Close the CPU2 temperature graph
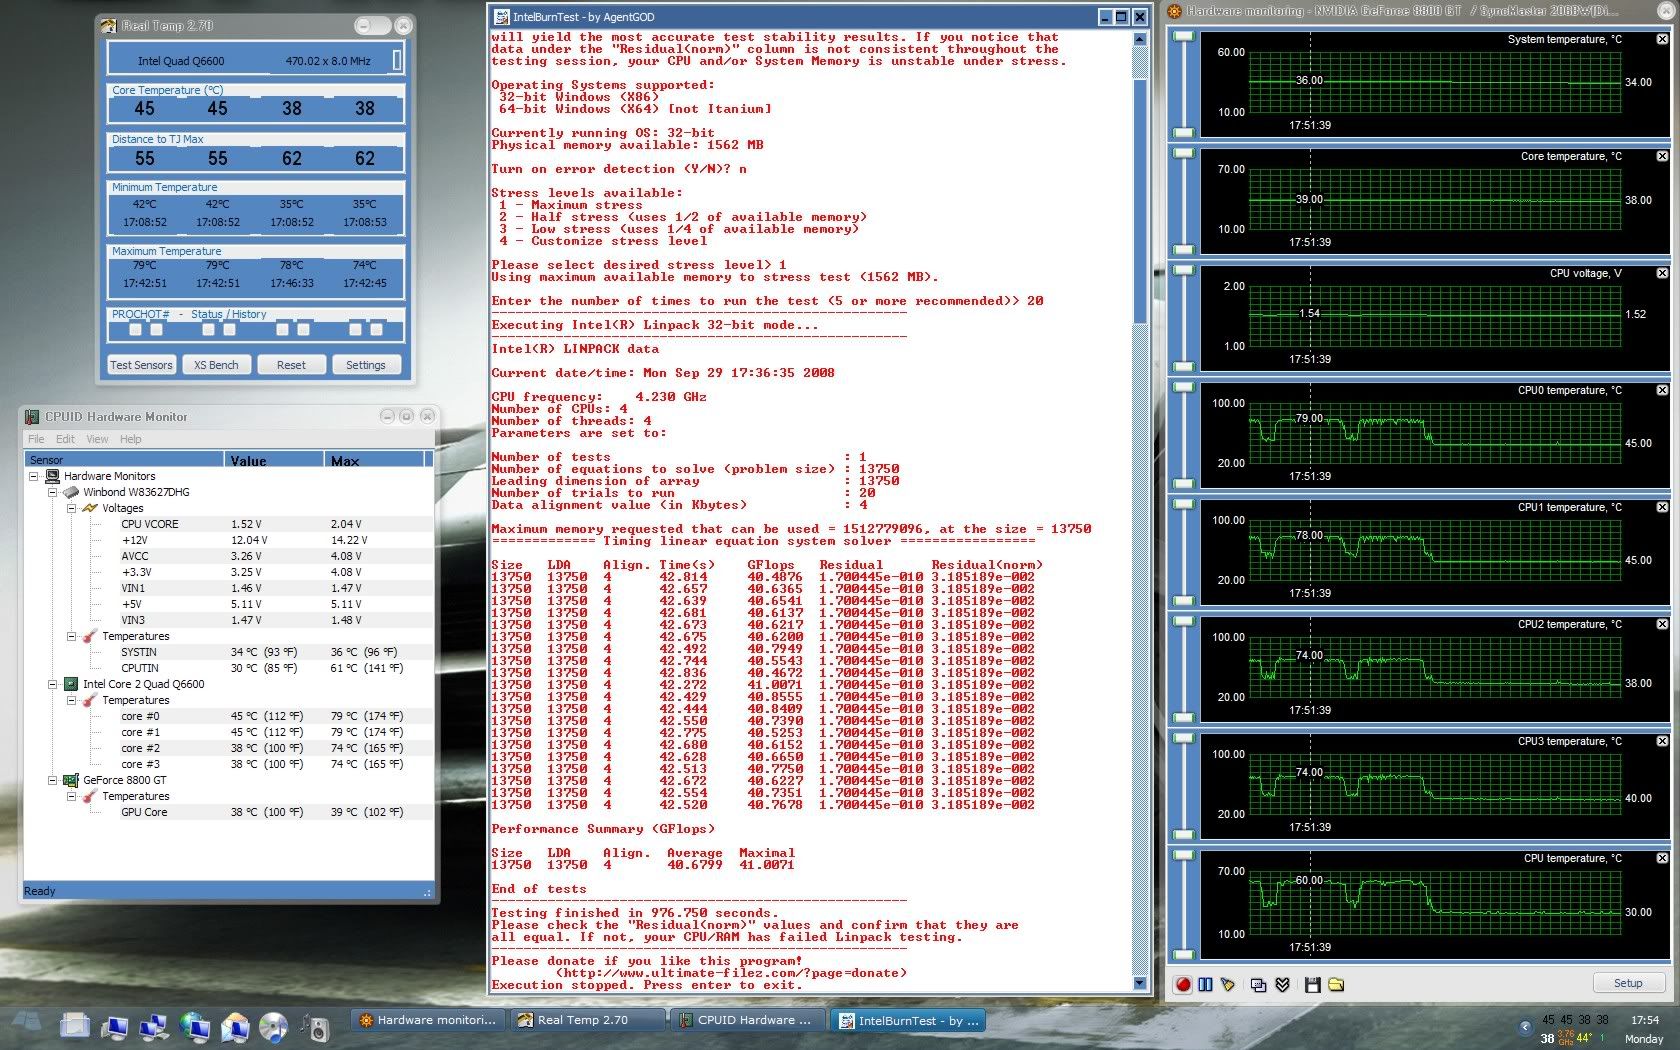The image size is (1680, 1050). pos(1662,624)
